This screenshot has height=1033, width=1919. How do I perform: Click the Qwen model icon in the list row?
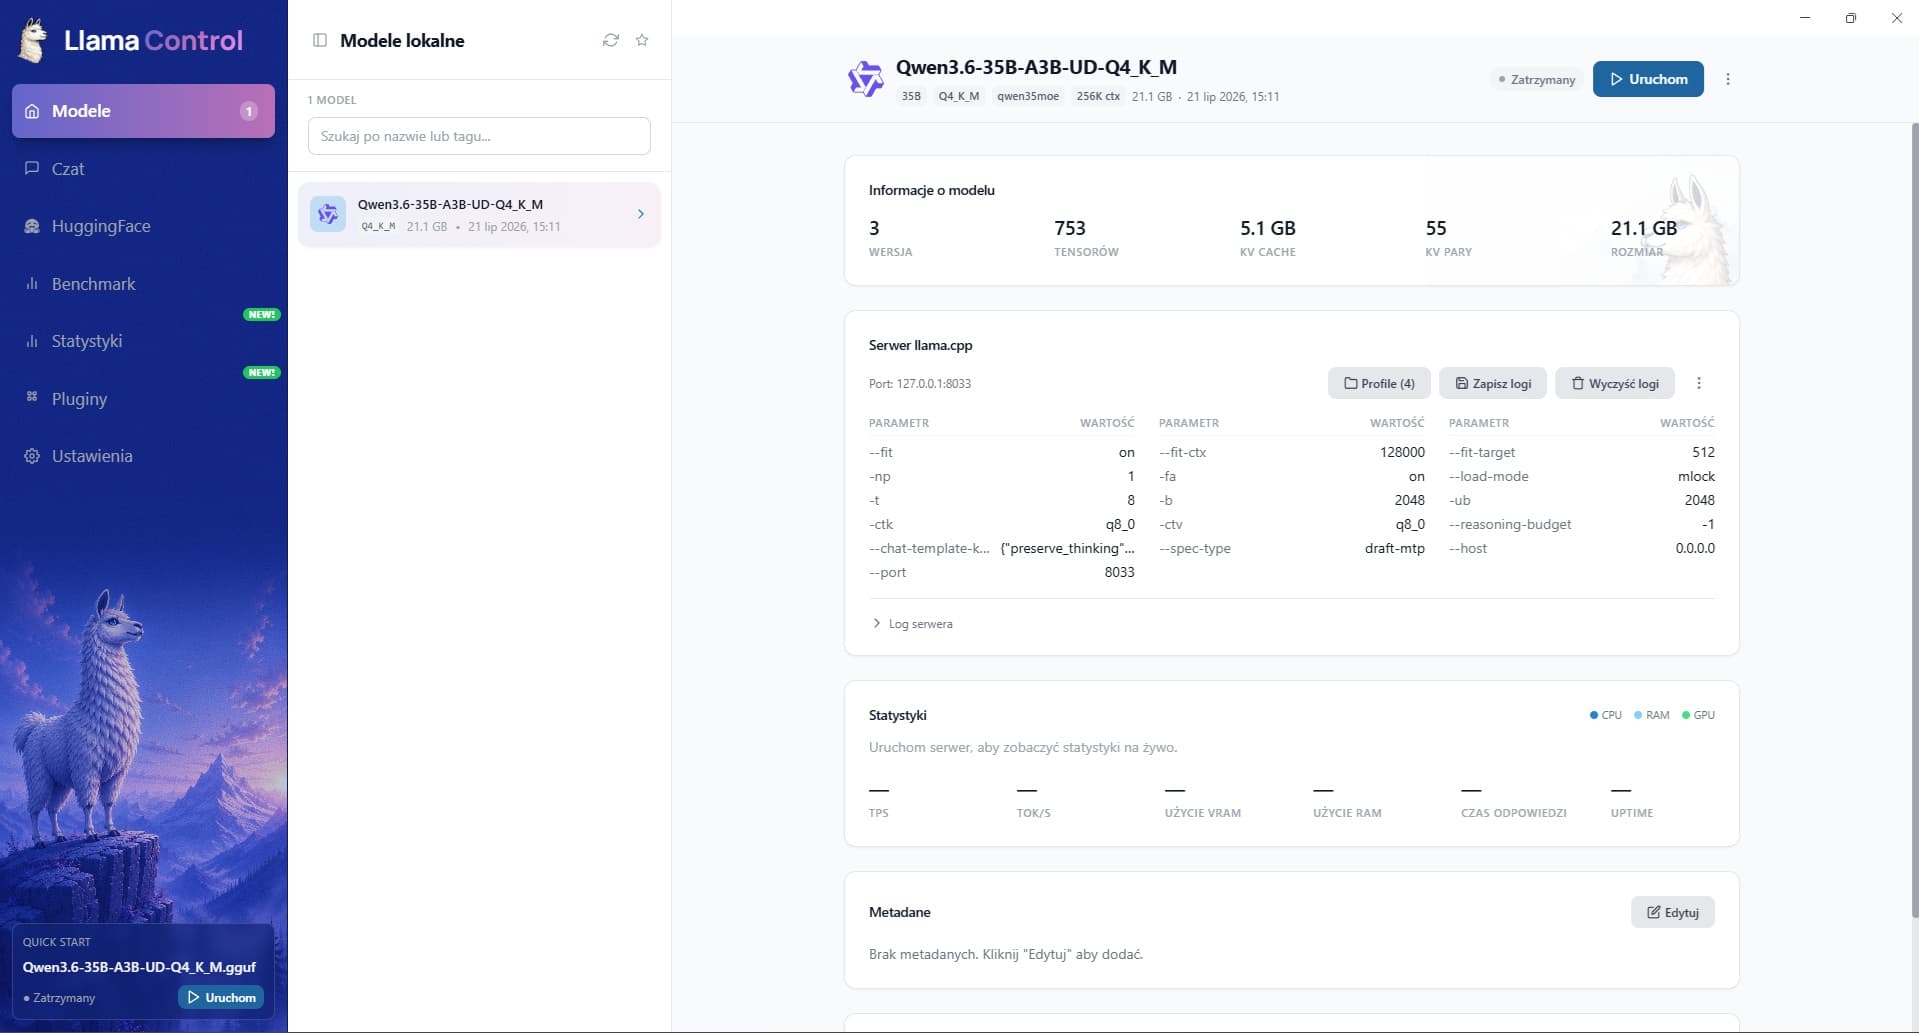click(328, 214)
